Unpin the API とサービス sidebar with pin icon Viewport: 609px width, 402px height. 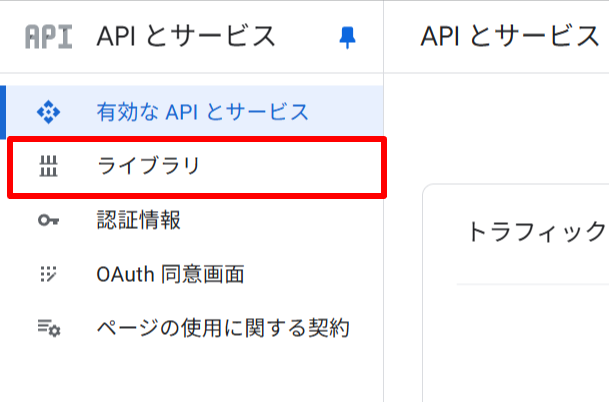347,38
